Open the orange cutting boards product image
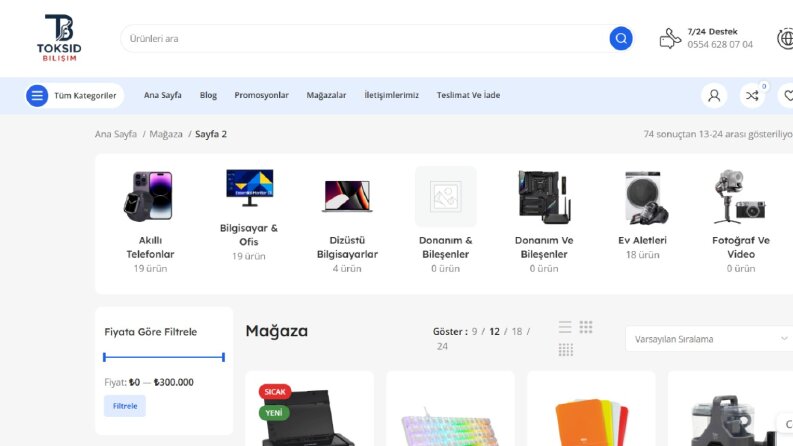 pos(591,420)
